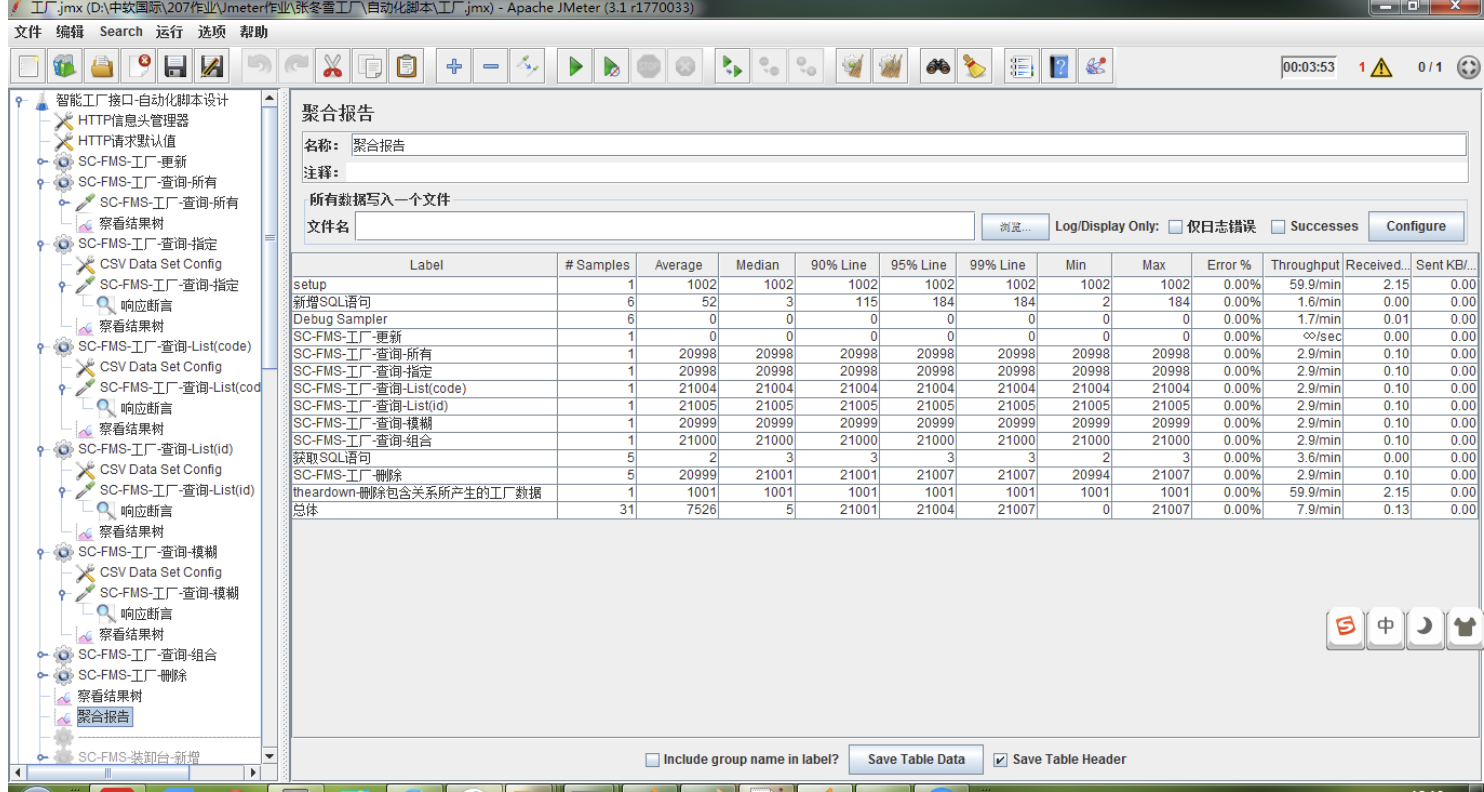Start the test with green play icon
Screen dimensions: 1484x792
pyautogui.click(x=575, y=67)
